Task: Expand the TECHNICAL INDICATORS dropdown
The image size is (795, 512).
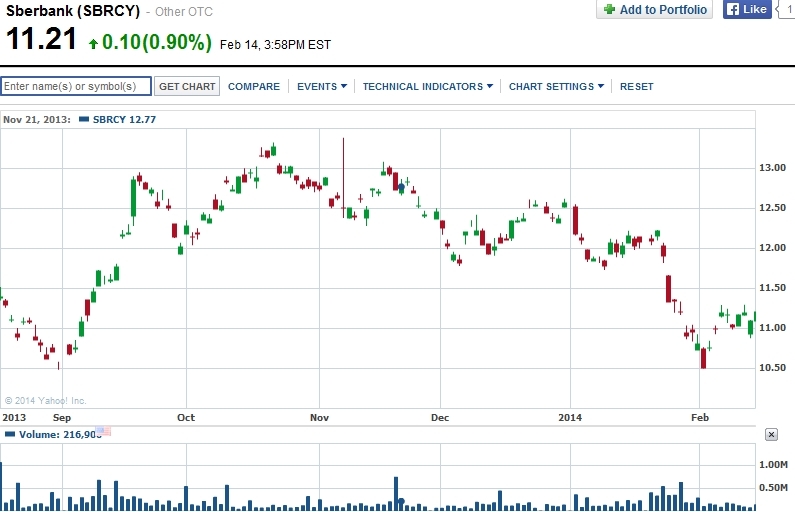Action: click(x=427, y=87)
